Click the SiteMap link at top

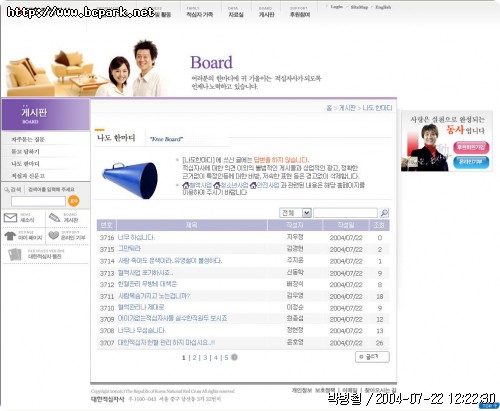click(359, 7)
